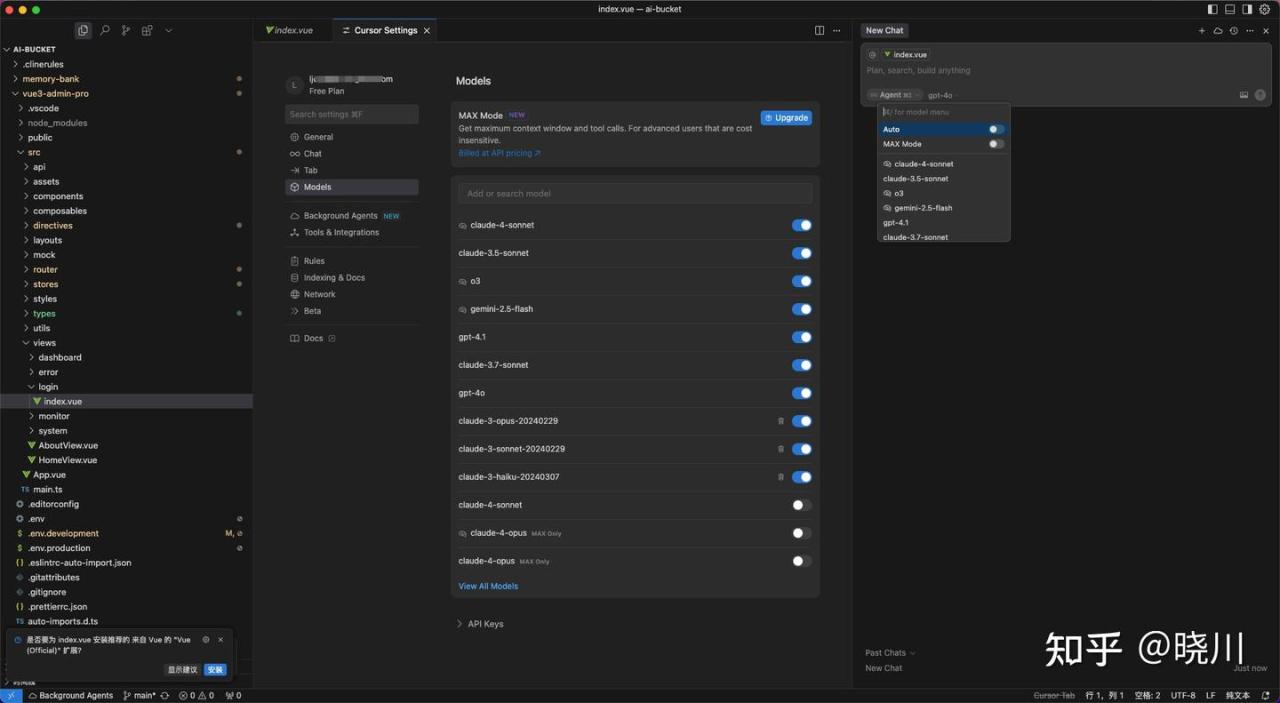This screenshot has width=1280, height=703.
Task: Open General settings section
Action: point(318,137)
